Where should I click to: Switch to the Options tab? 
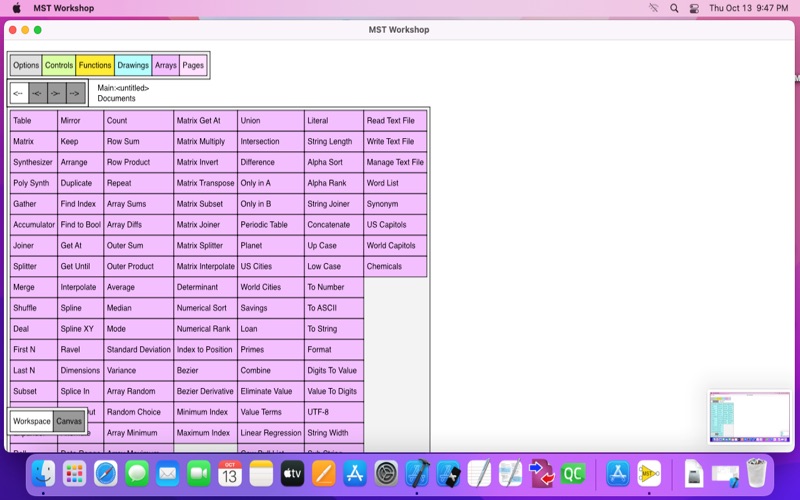click(x=26, y=66)
